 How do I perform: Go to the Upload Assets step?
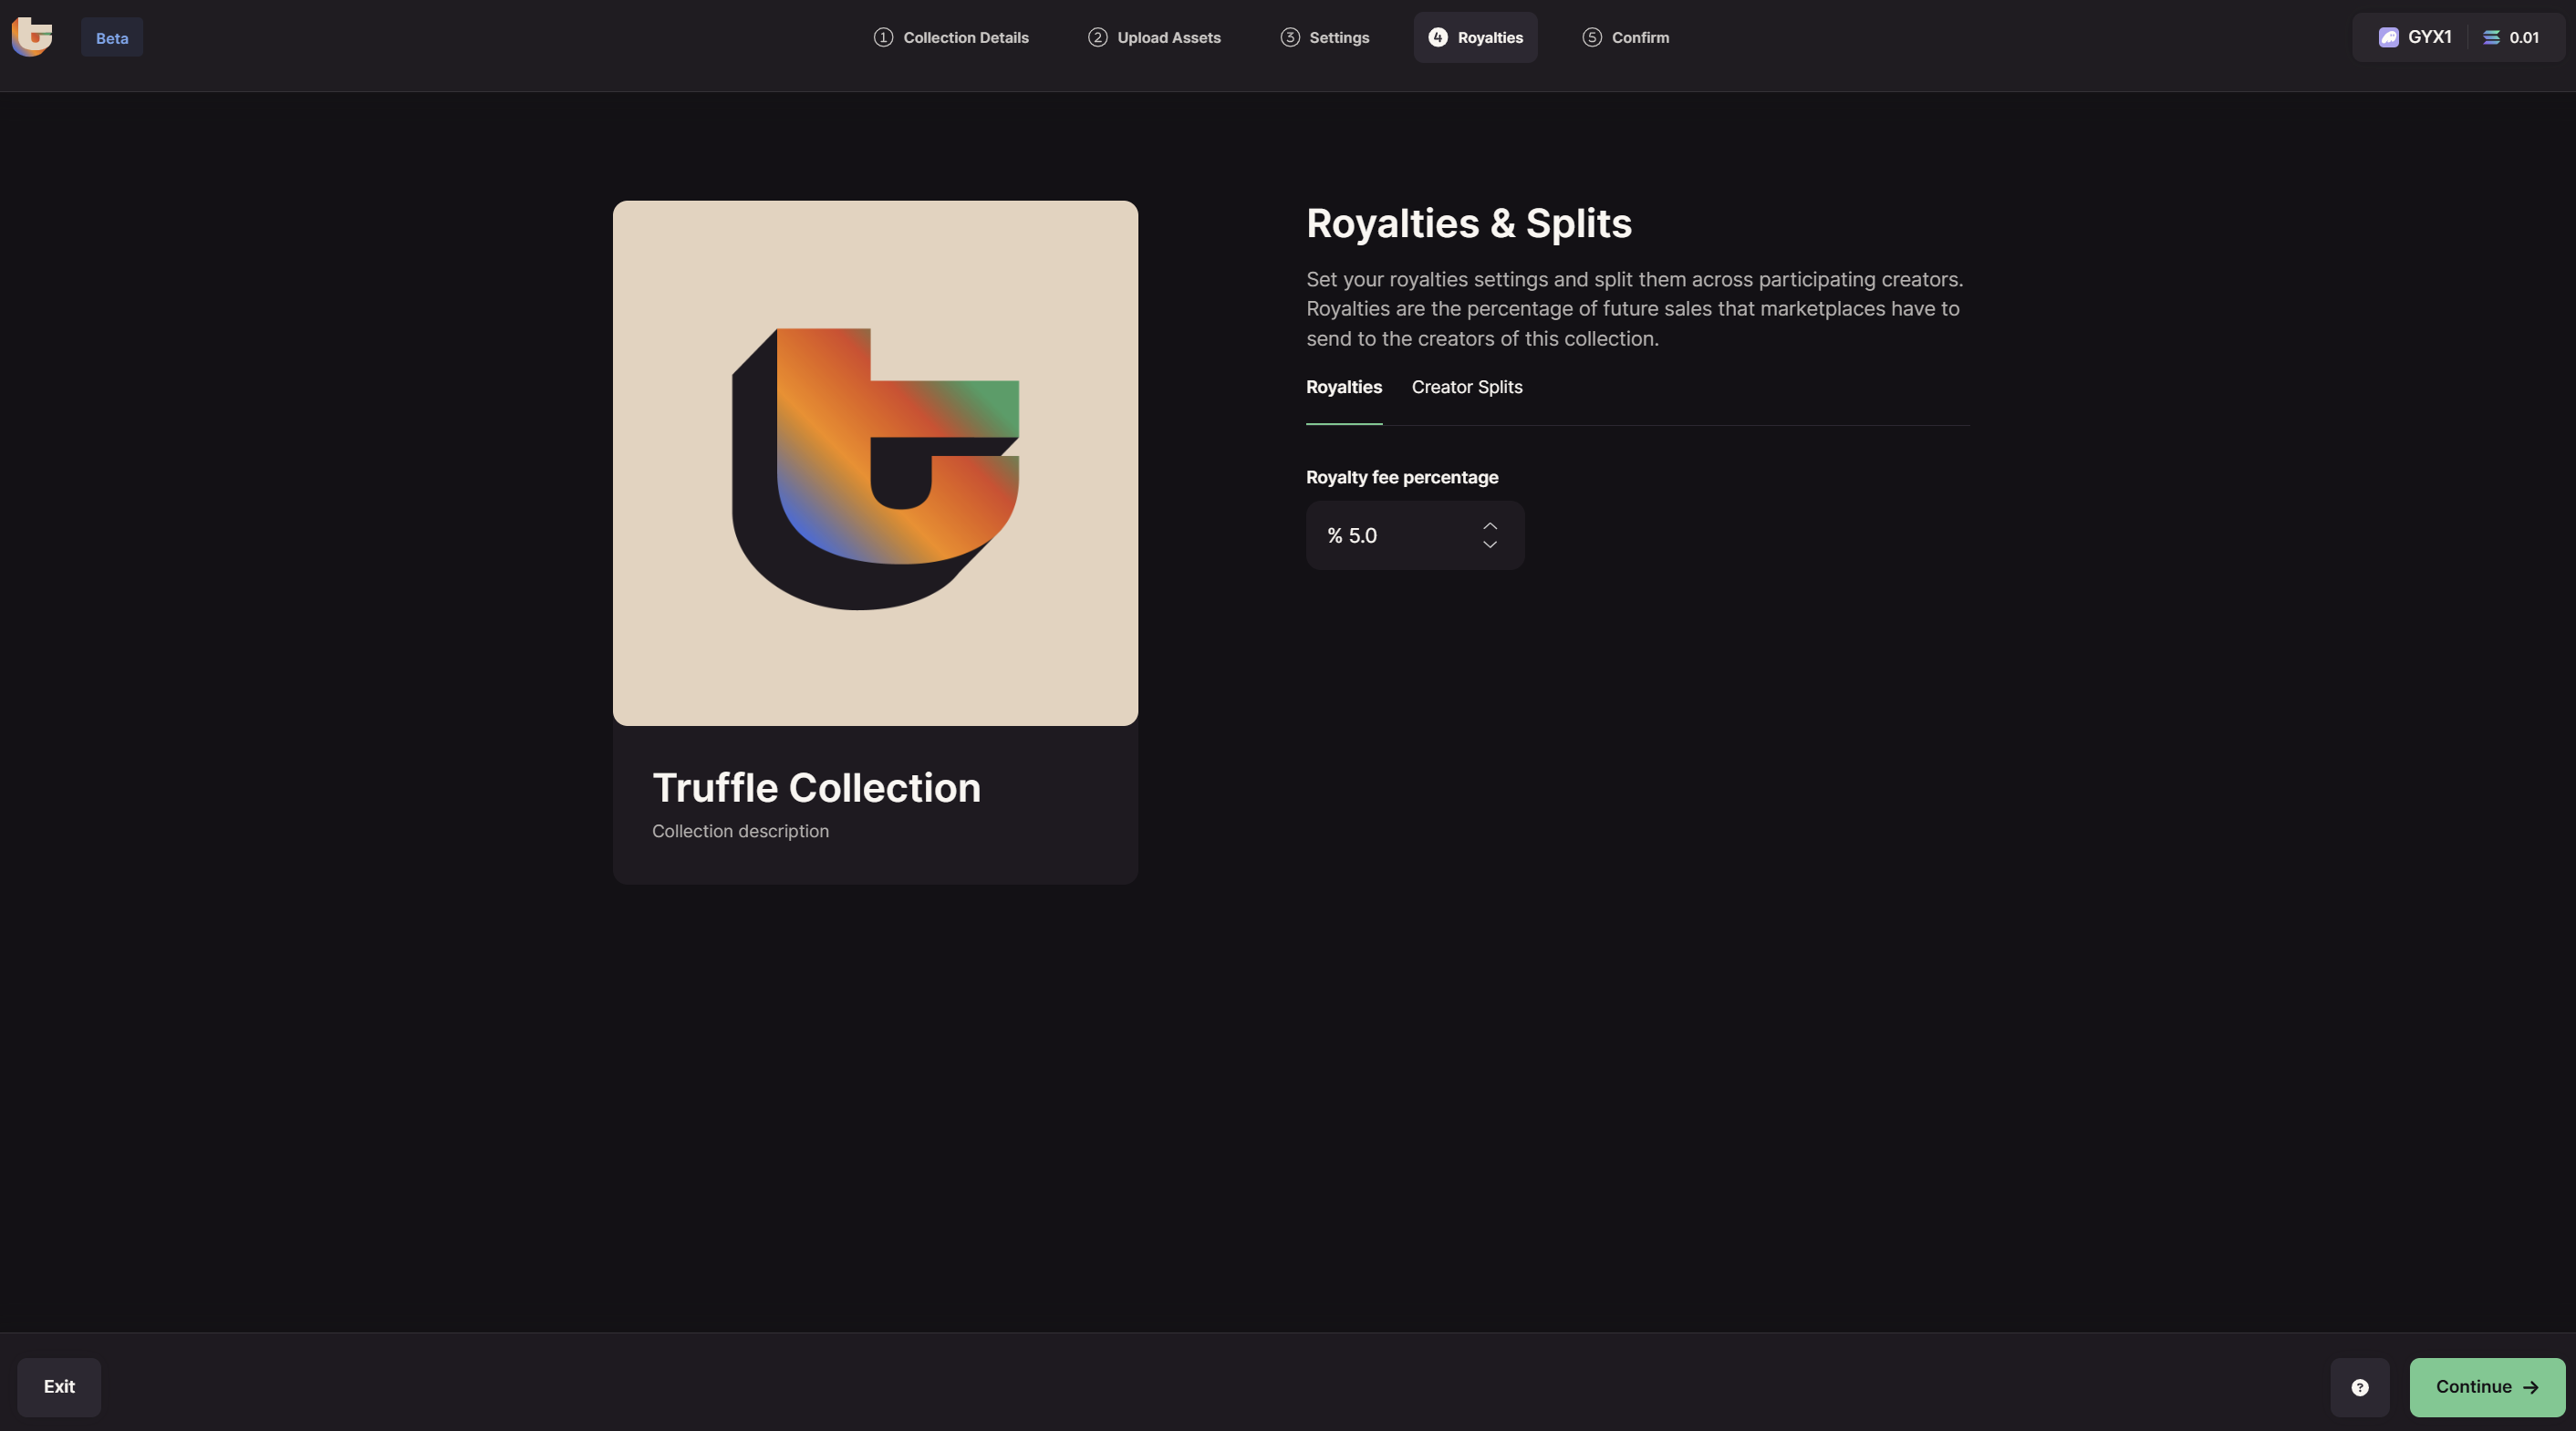(1168, 37)
